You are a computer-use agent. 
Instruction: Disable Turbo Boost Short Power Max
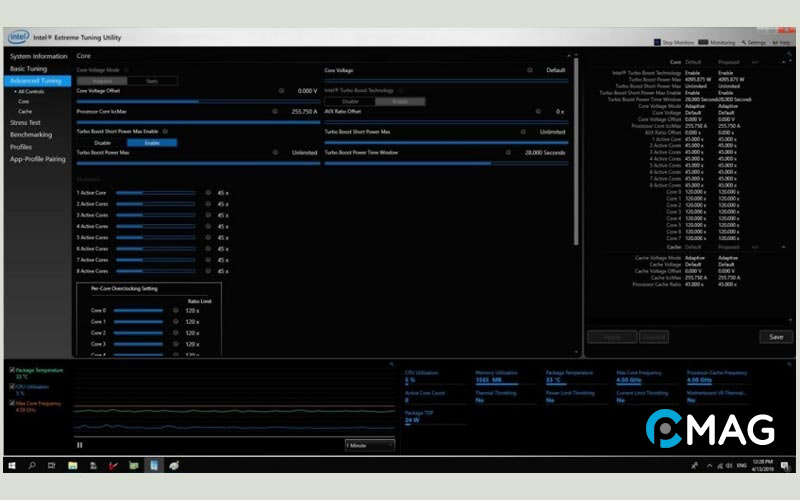(102, 143)
